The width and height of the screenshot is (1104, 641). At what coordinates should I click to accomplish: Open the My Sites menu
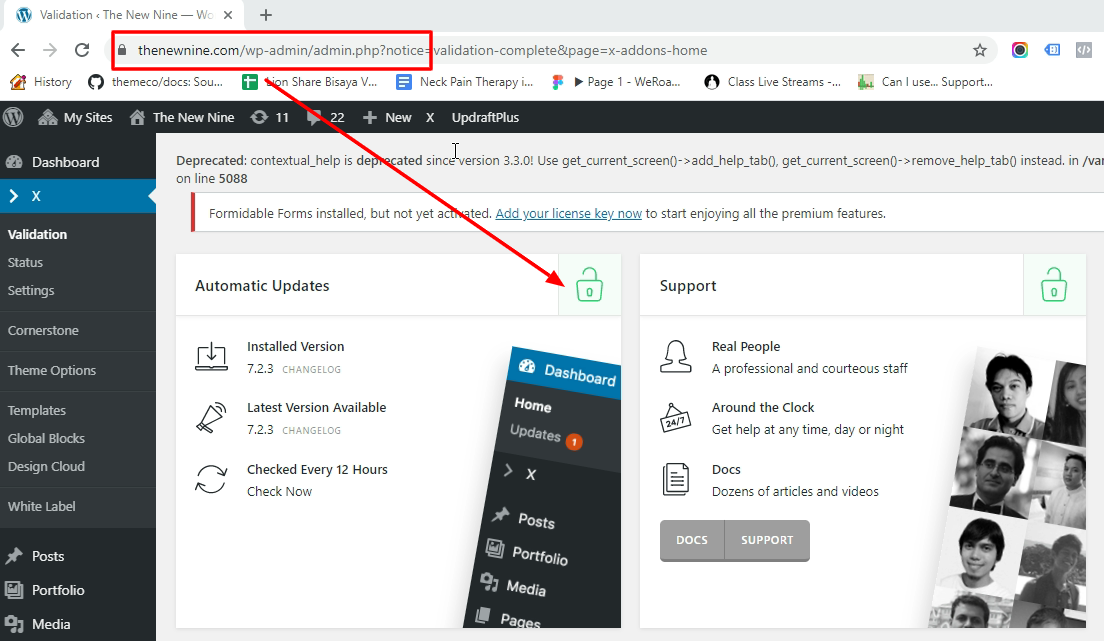[x=75, y=117]
